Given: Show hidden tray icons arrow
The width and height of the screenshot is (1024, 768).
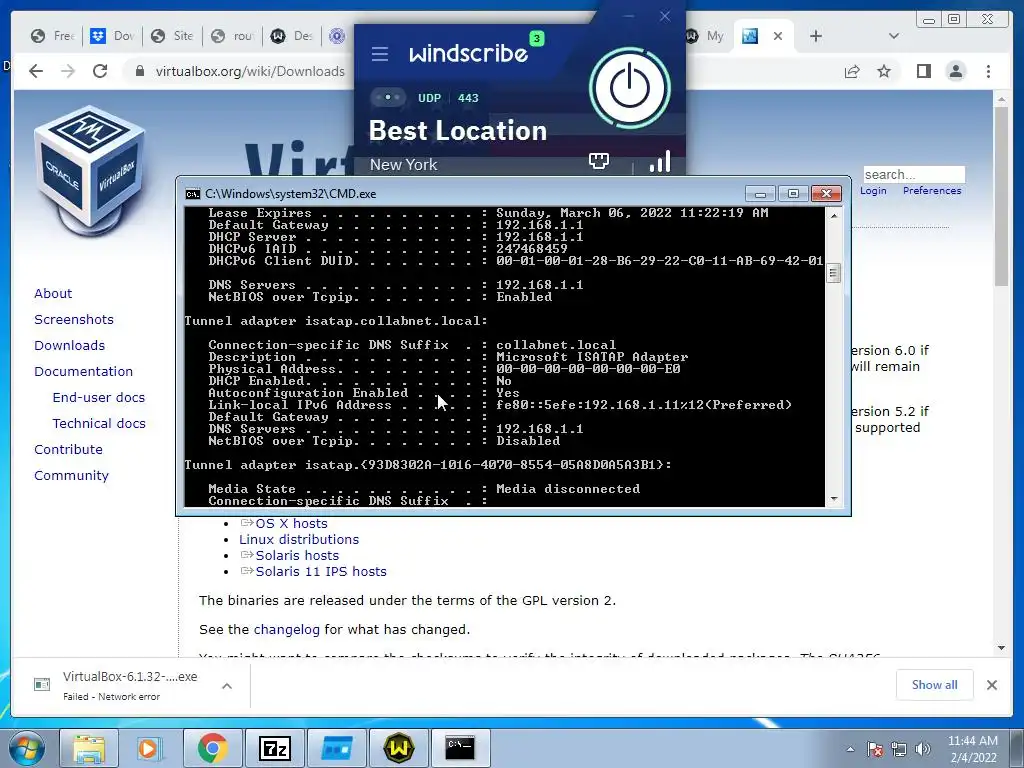Looking at the screenshot, I should (850, 749).
